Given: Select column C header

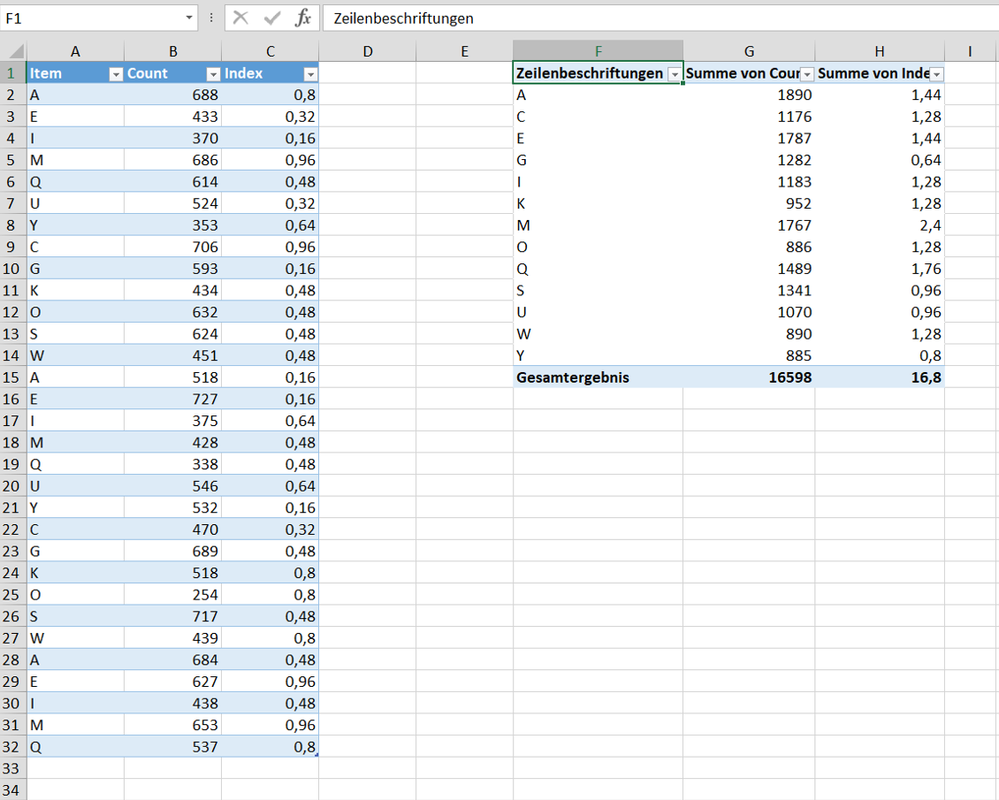Looking at the screenshot, I should tap(270, 51).
